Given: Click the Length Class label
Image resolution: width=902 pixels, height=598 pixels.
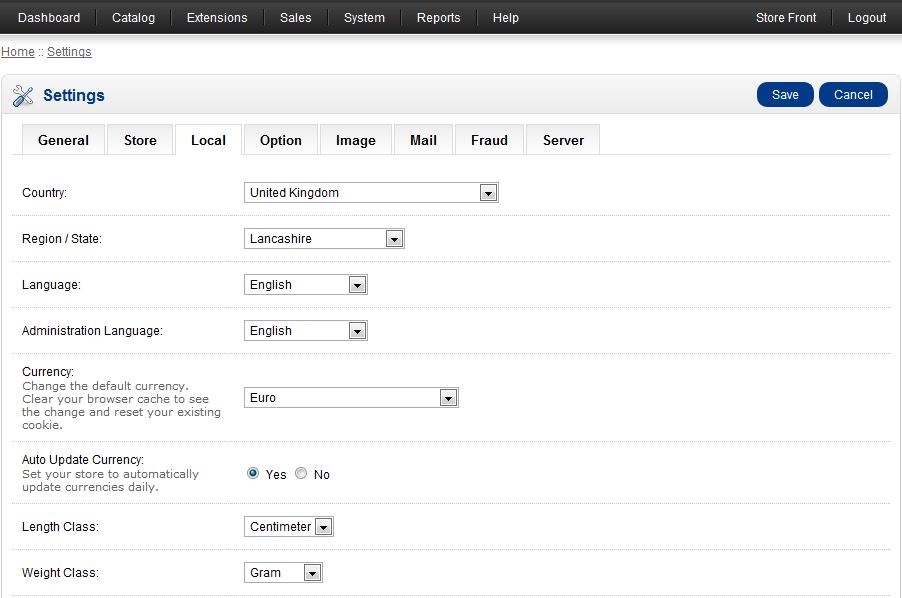Looking at the screenshot, I should [x=60, y=527].
